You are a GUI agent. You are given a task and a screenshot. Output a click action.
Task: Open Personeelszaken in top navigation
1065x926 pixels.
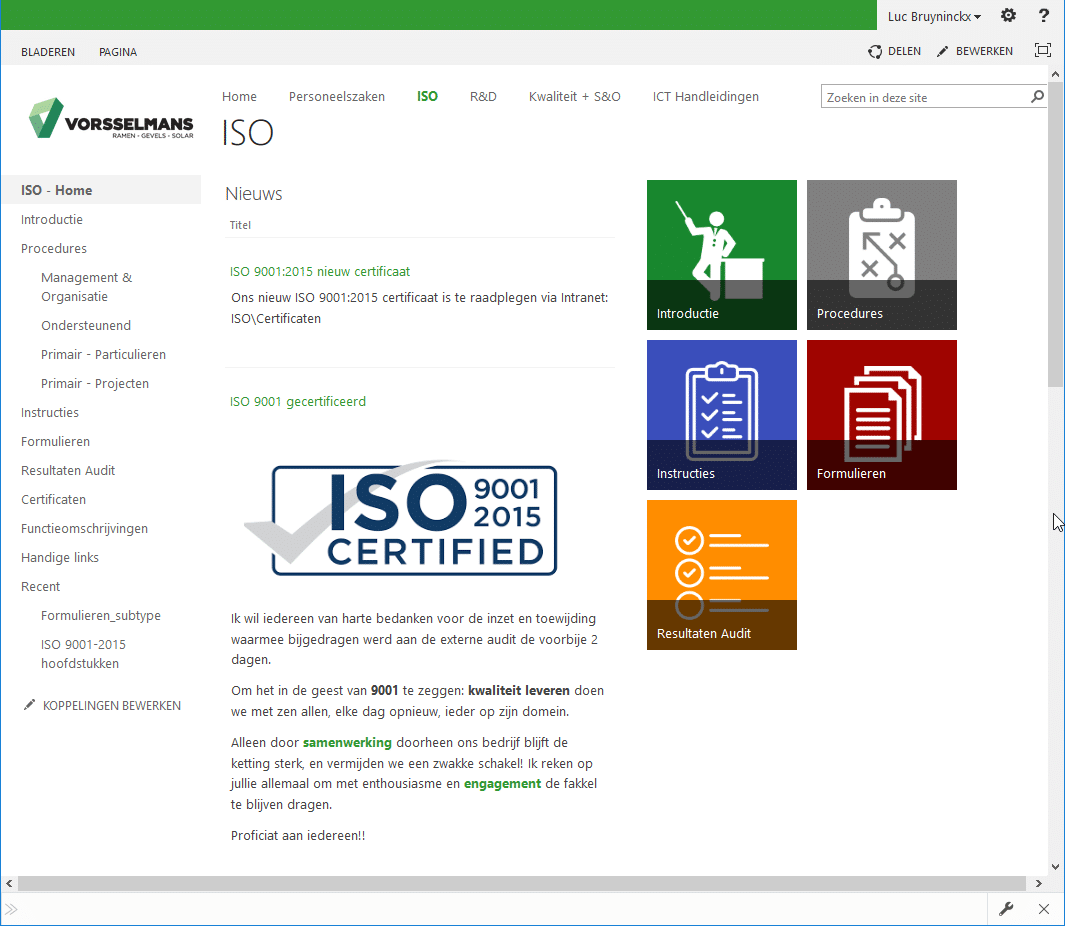(x=337, y=96)
